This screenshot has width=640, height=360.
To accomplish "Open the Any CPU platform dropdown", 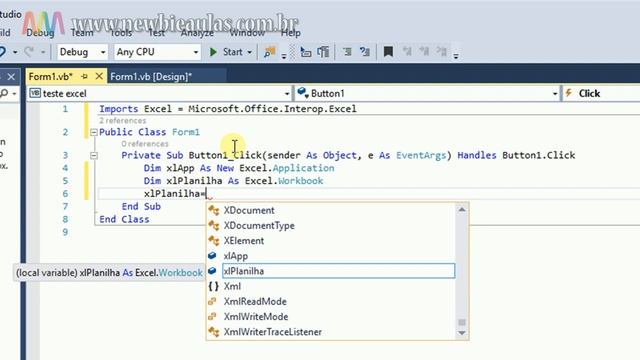I will pyautogui.click(x=158, y=52).
